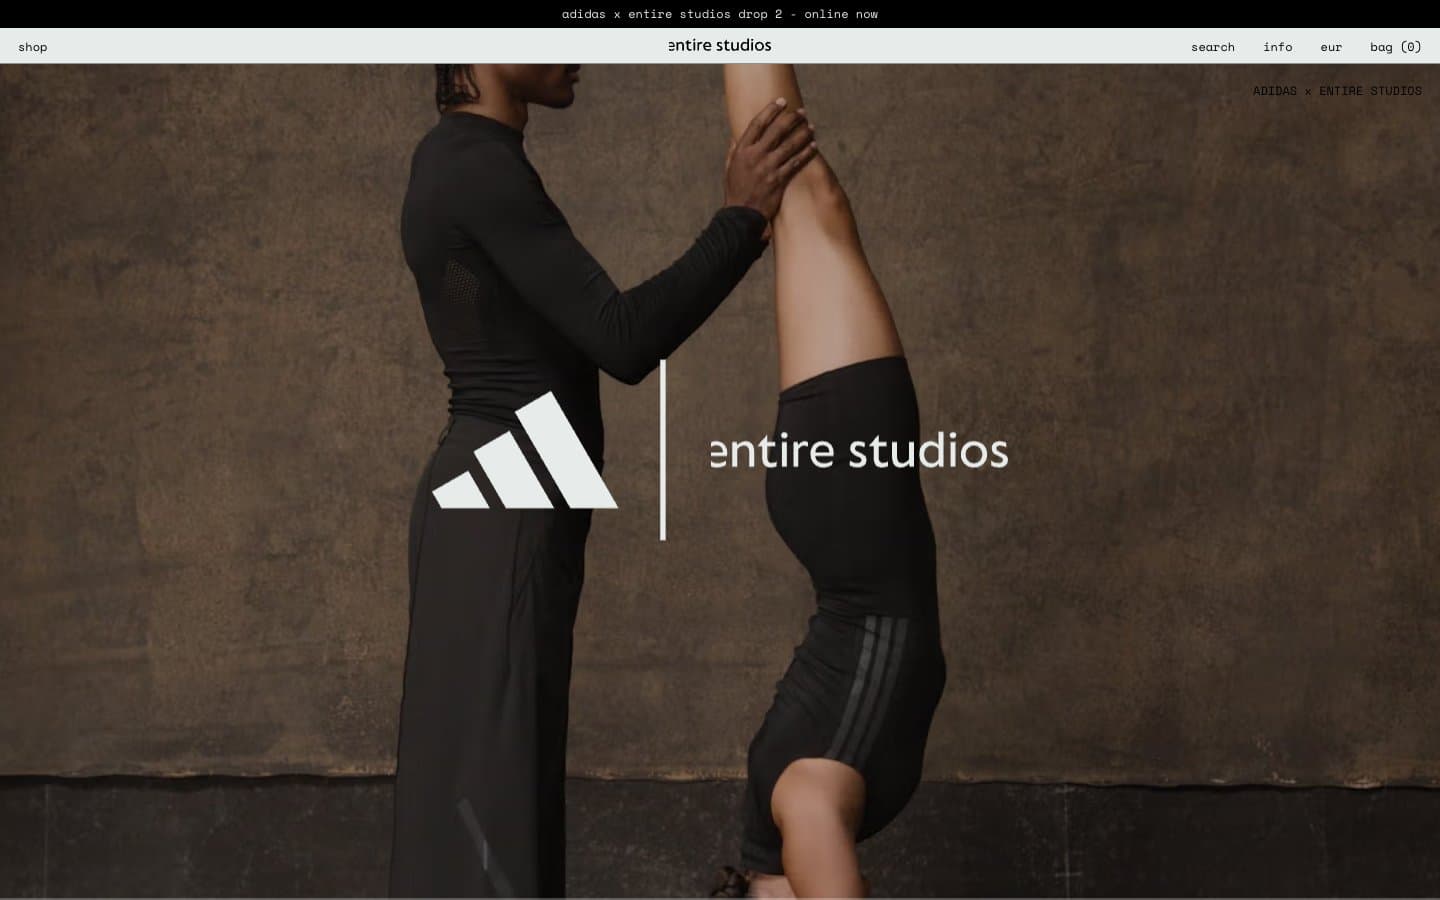The image size is (1440, 900).
Task: Click the adidas drop 2 announcement banner
Action: [x=720, y=14]
